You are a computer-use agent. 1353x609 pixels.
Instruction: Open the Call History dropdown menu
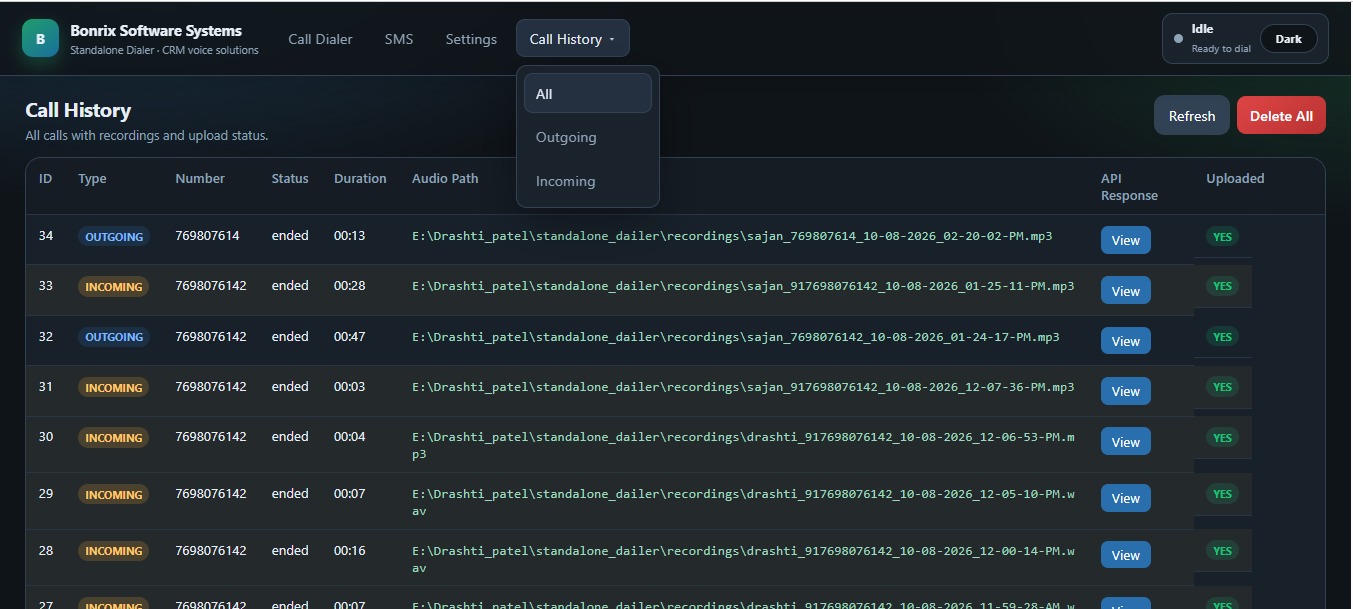click(x=573, y=39)
